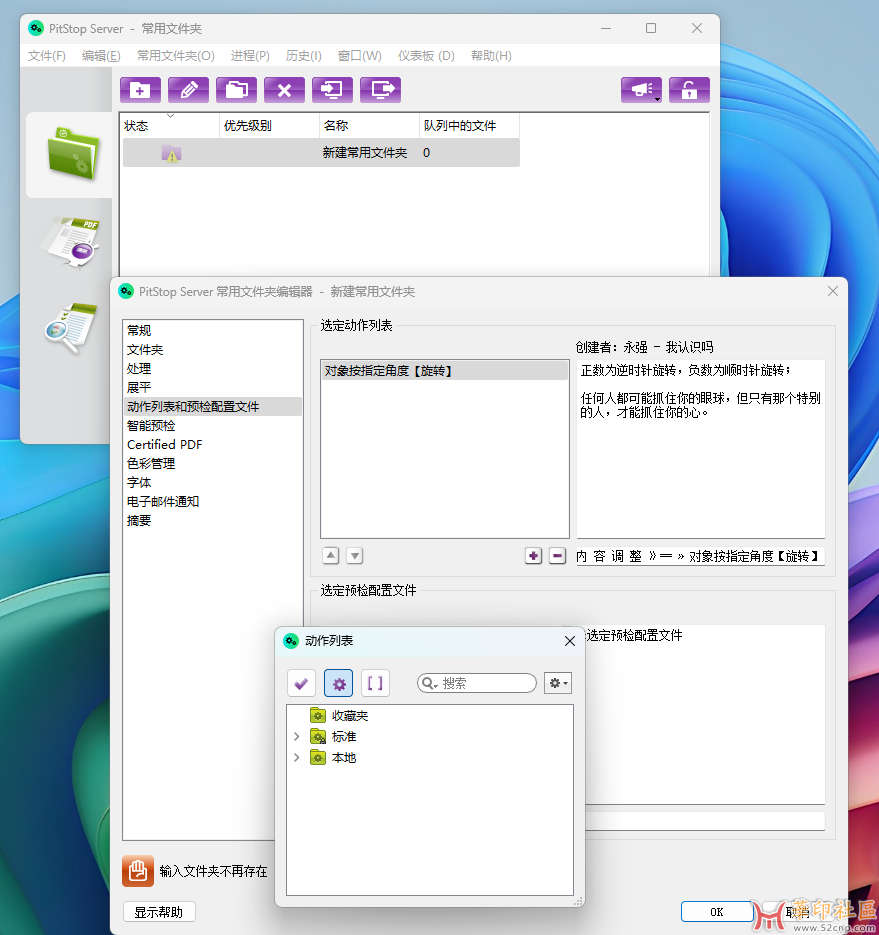Click the 显示帮助 button
This screenshot has width=879, height=935.
tap(159, 912)
